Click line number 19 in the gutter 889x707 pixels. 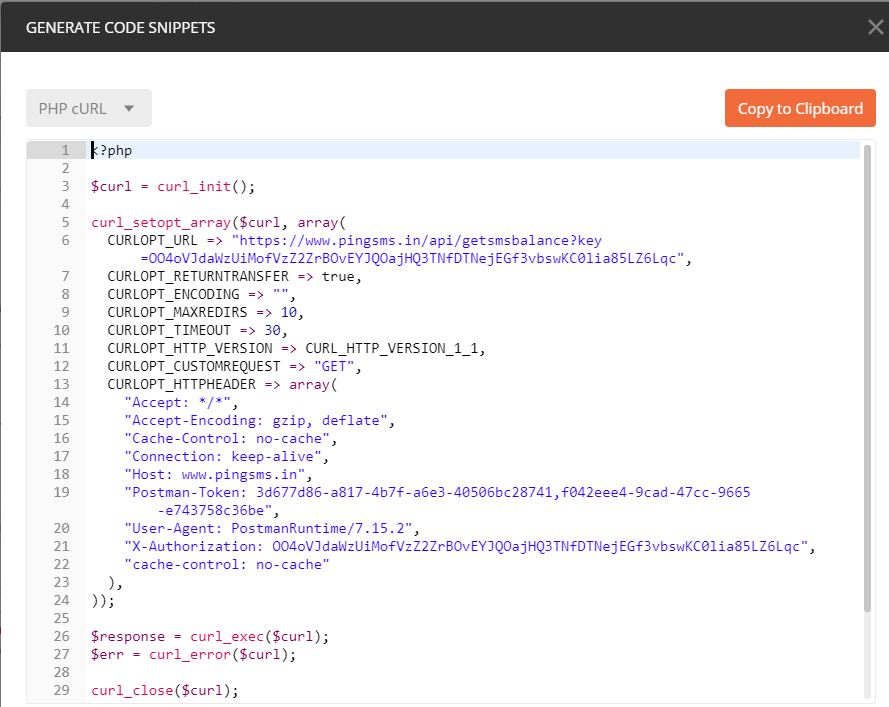tap(62, 492)
